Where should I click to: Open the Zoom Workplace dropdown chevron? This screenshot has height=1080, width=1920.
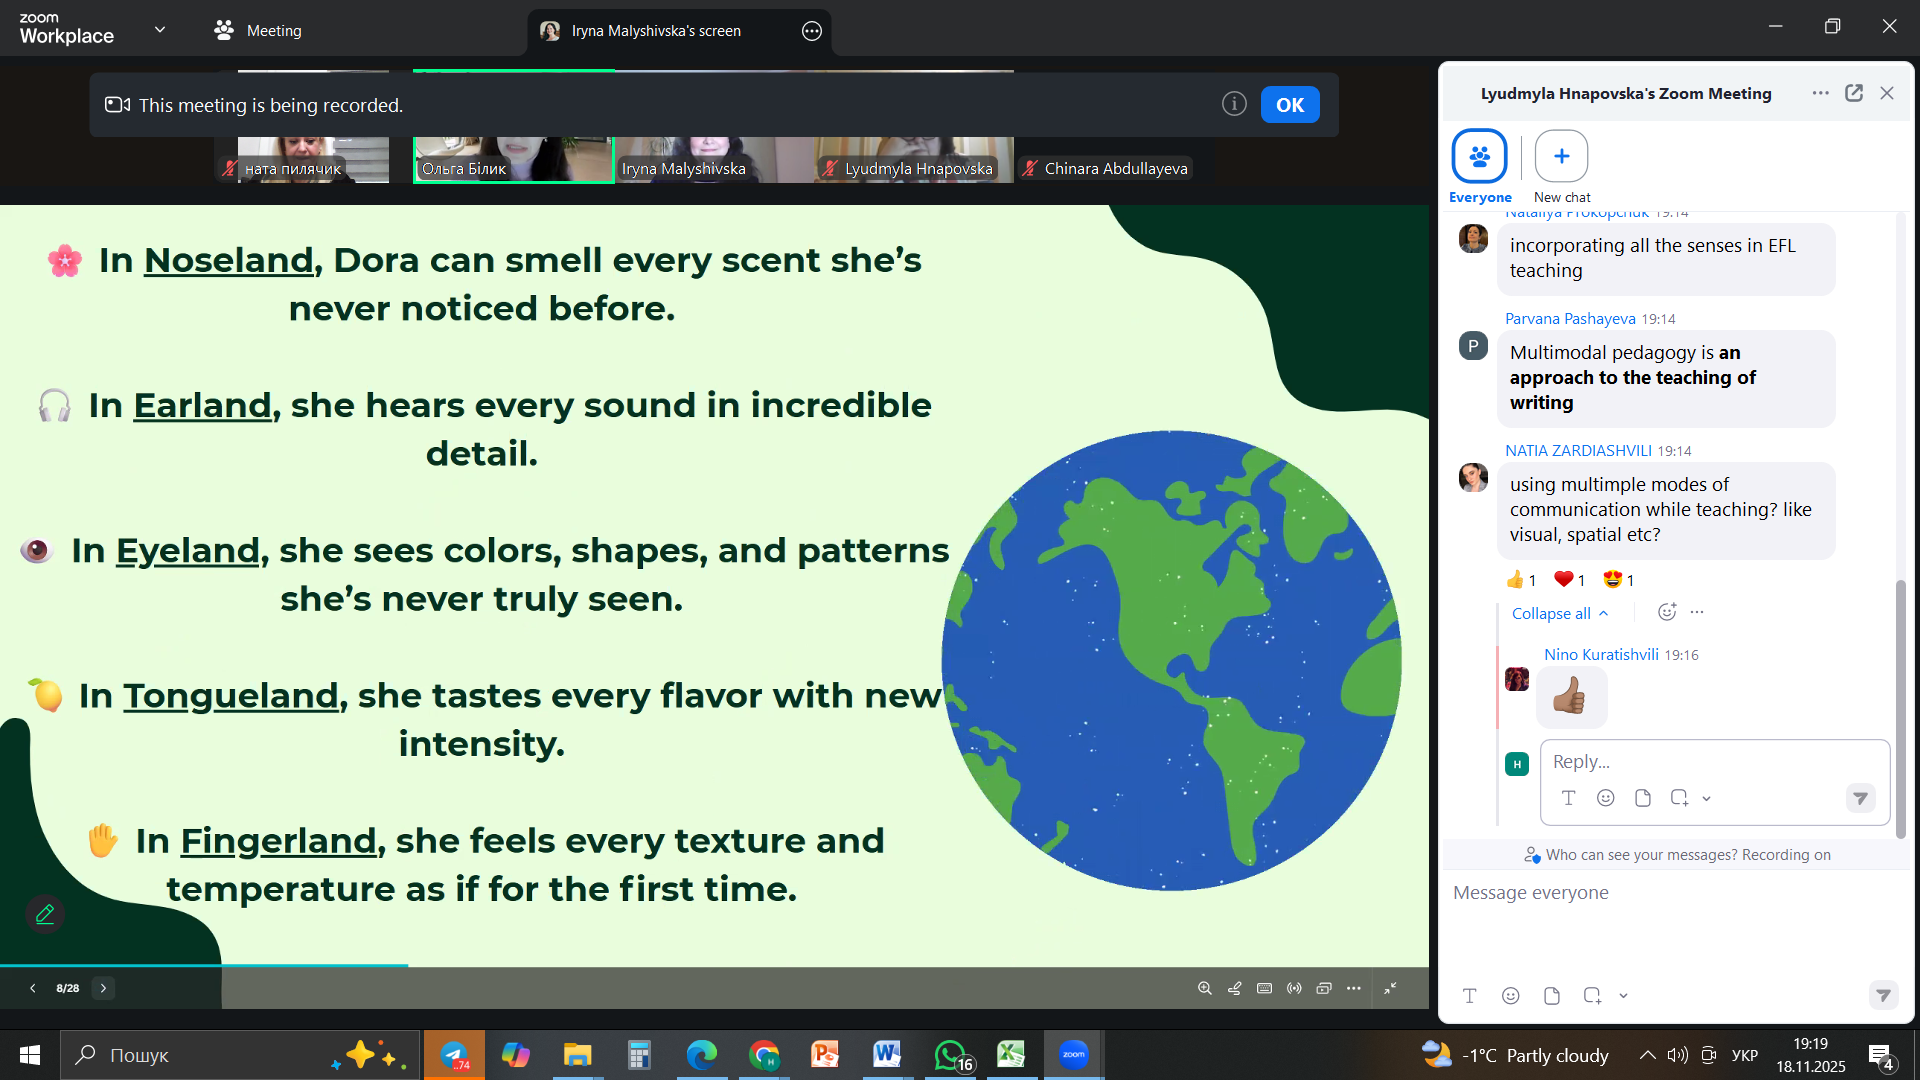(x=160, y=30)
